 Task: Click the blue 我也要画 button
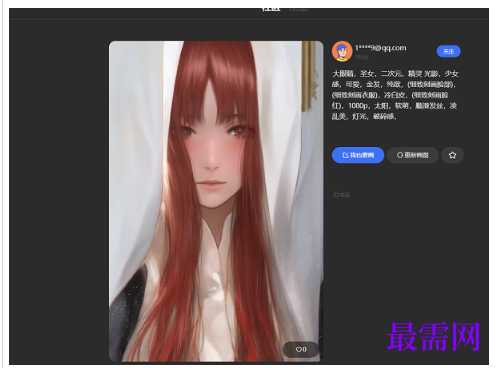coord(358,155)
